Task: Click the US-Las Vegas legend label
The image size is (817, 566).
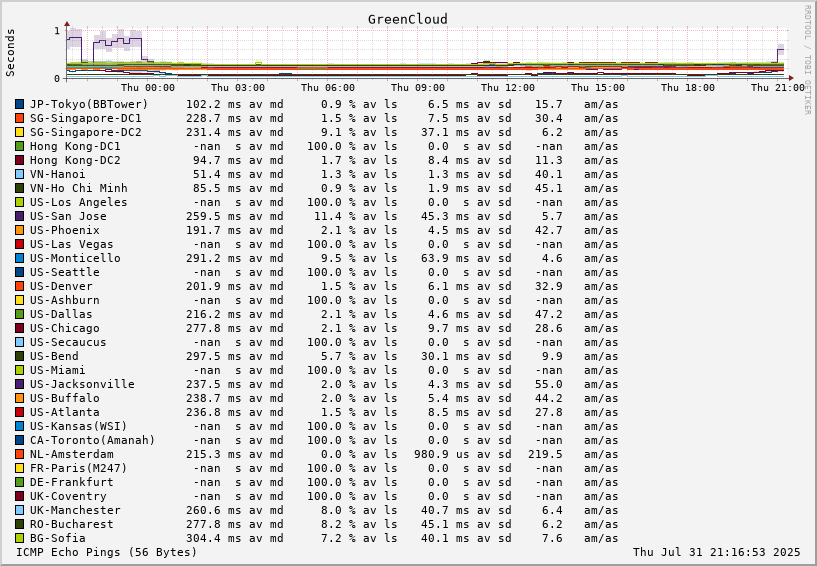Action: [71, 244]
